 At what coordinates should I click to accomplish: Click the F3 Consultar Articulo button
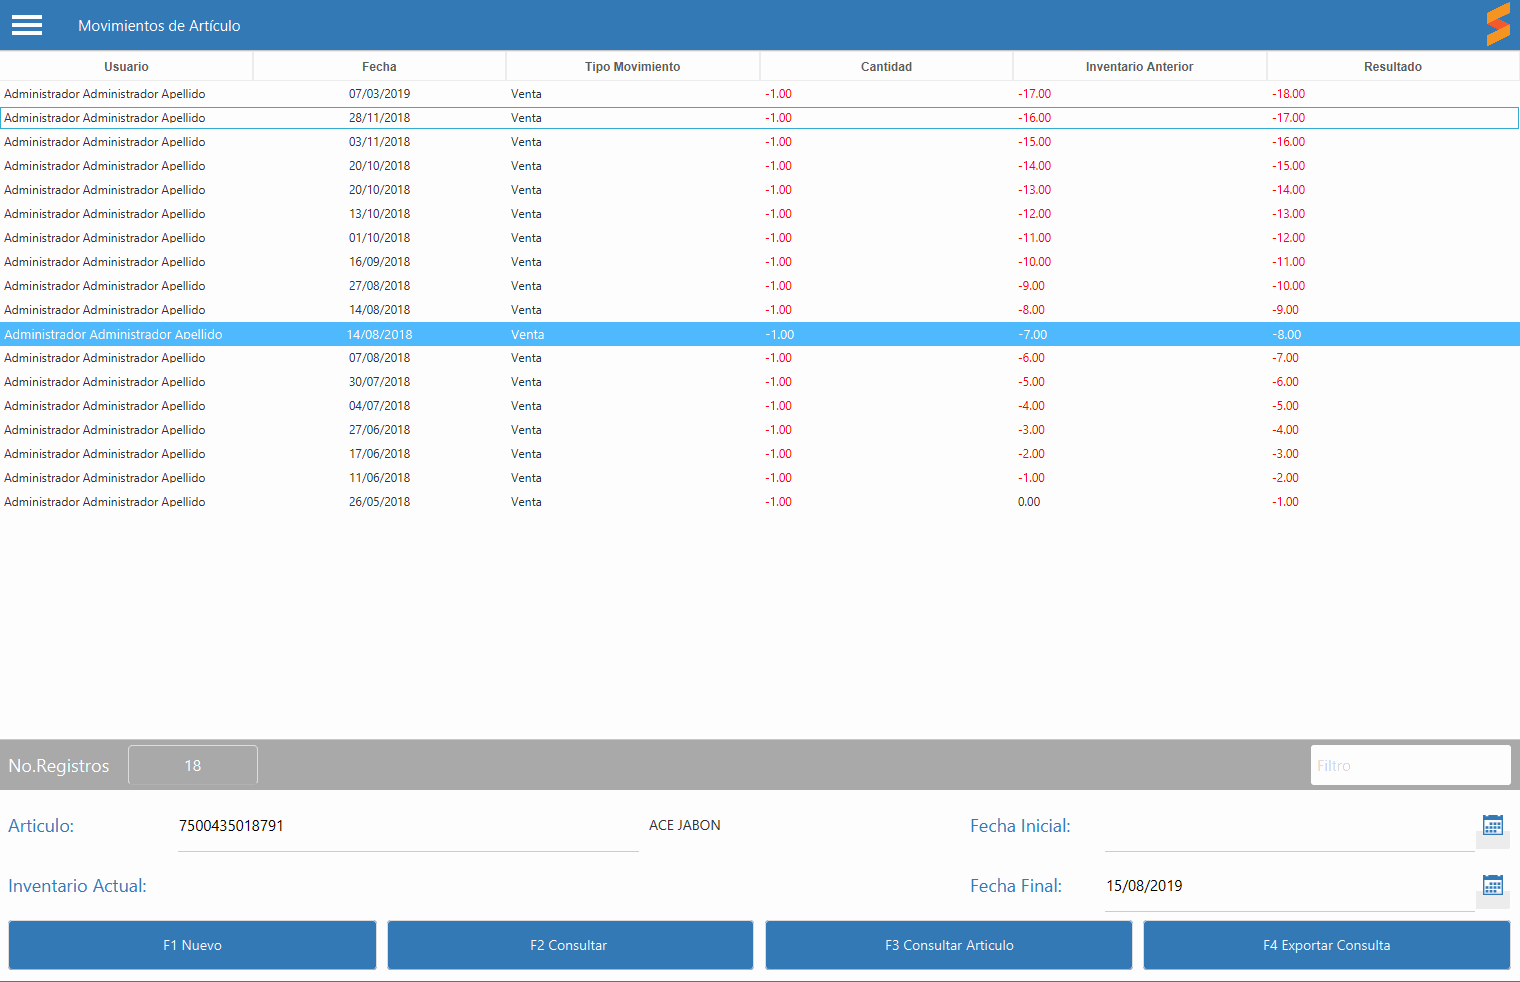[x=948, y=945]
